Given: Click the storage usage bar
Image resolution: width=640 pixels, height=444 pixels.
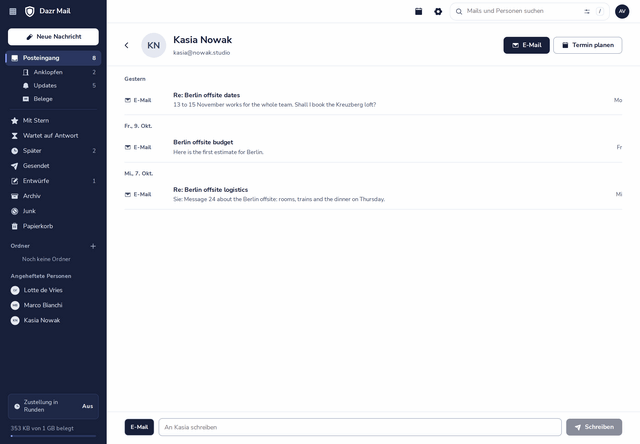Looking at the screenshot, I should click(x=53, y=436).
